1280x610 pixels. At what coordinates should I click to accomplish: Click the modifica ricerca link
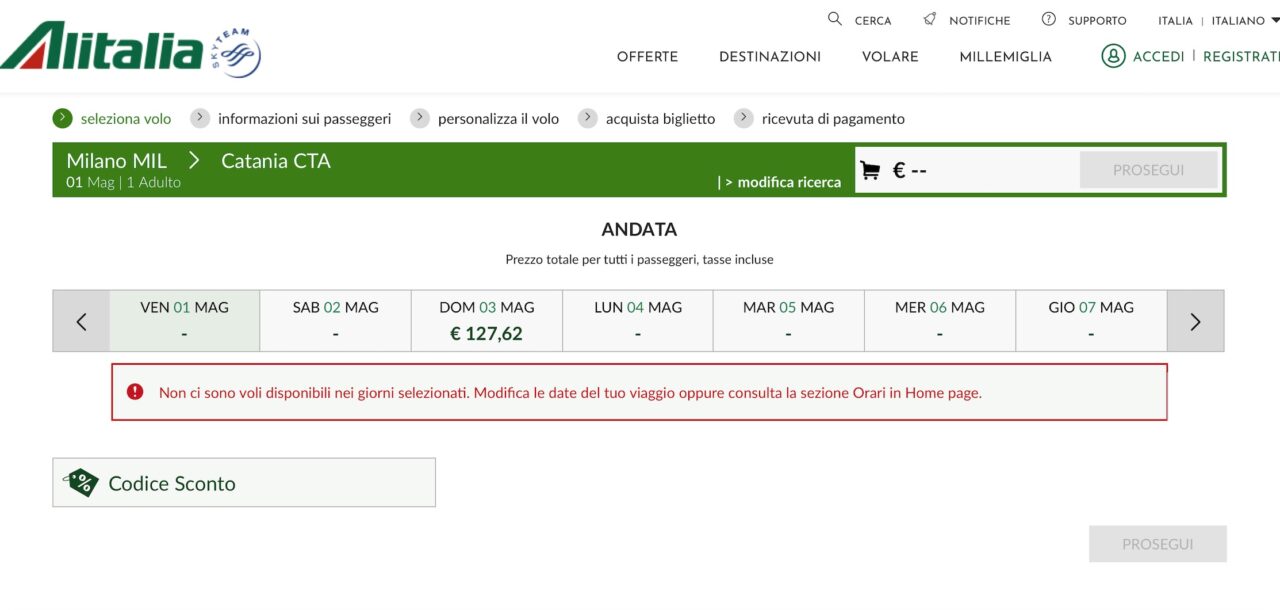(x=789, y=183)
